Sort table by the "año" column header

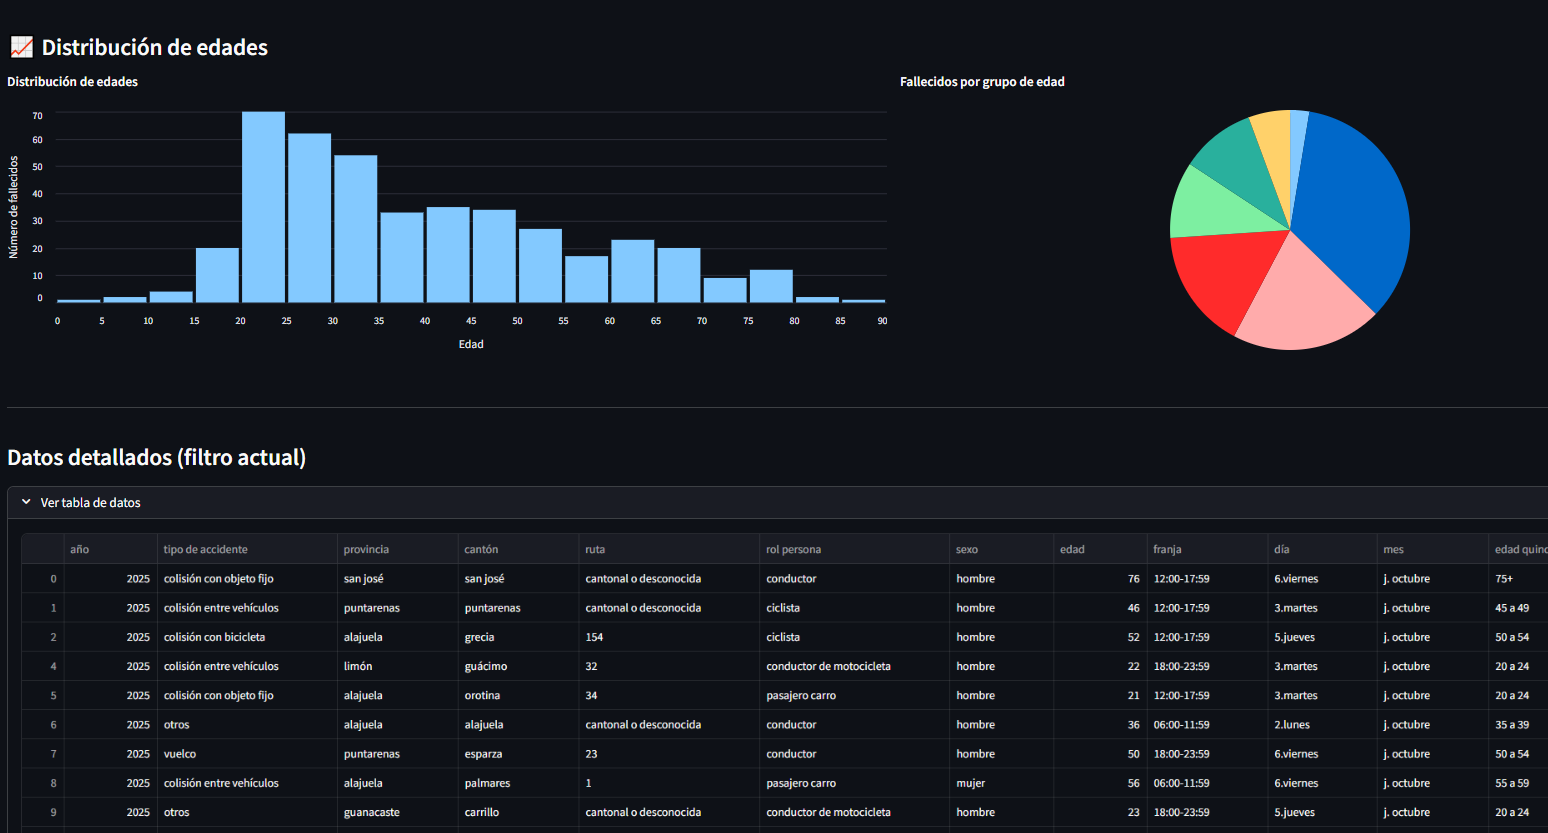pyautogui.click(x=80, y=549)
